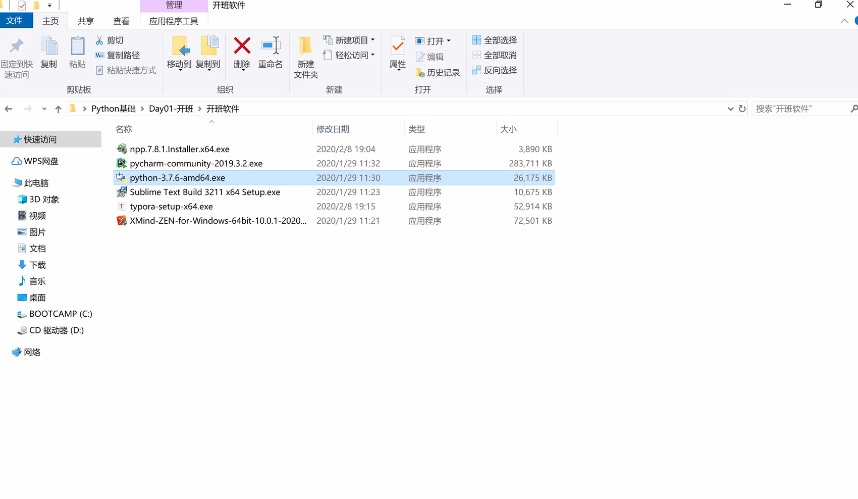Select XMind-ZEN-for-Windows installer file

tap(334, 221)
